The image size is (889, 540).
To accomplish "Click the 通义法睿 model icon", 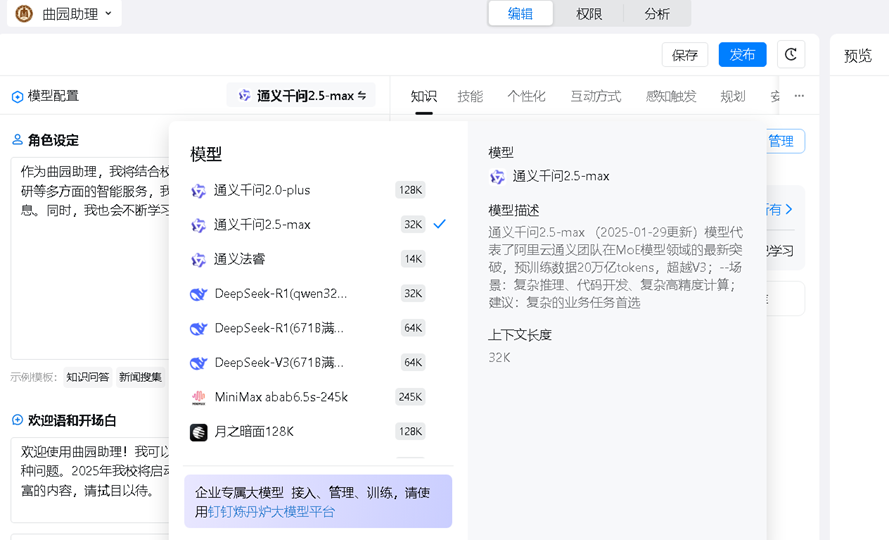I will [x=198, y=260].
